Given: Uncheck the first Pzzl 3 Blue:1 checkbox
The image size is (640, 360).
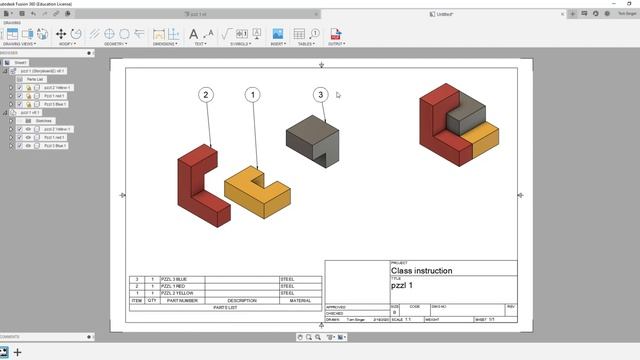Looking at the screenshot, I should (x=19, y=104).
